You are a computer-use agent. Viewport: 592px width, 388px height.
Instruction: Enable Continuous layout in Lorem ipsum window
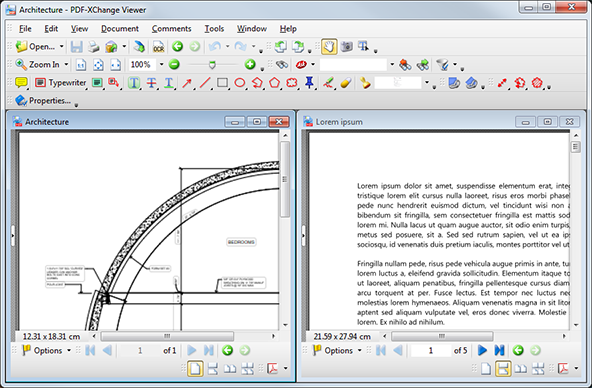(x=503, y=368)
